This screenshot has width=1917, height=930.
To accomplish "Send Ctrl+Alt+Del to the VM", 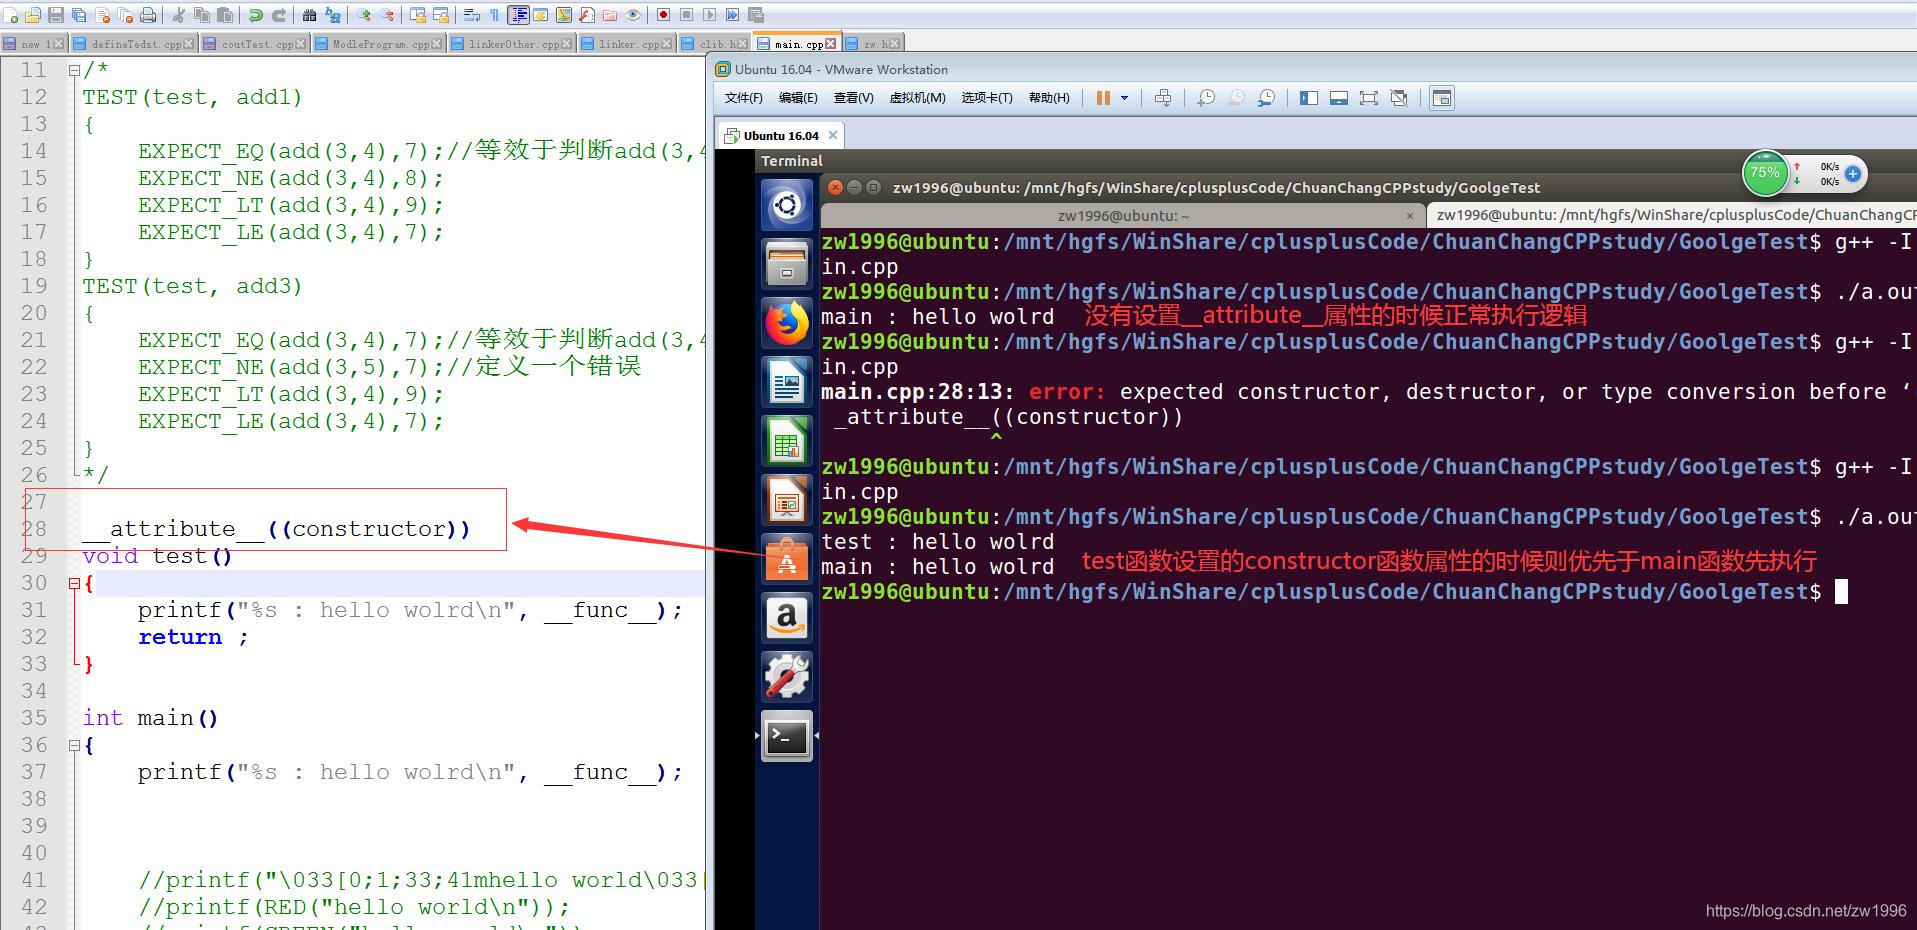I will point(1163,98).
